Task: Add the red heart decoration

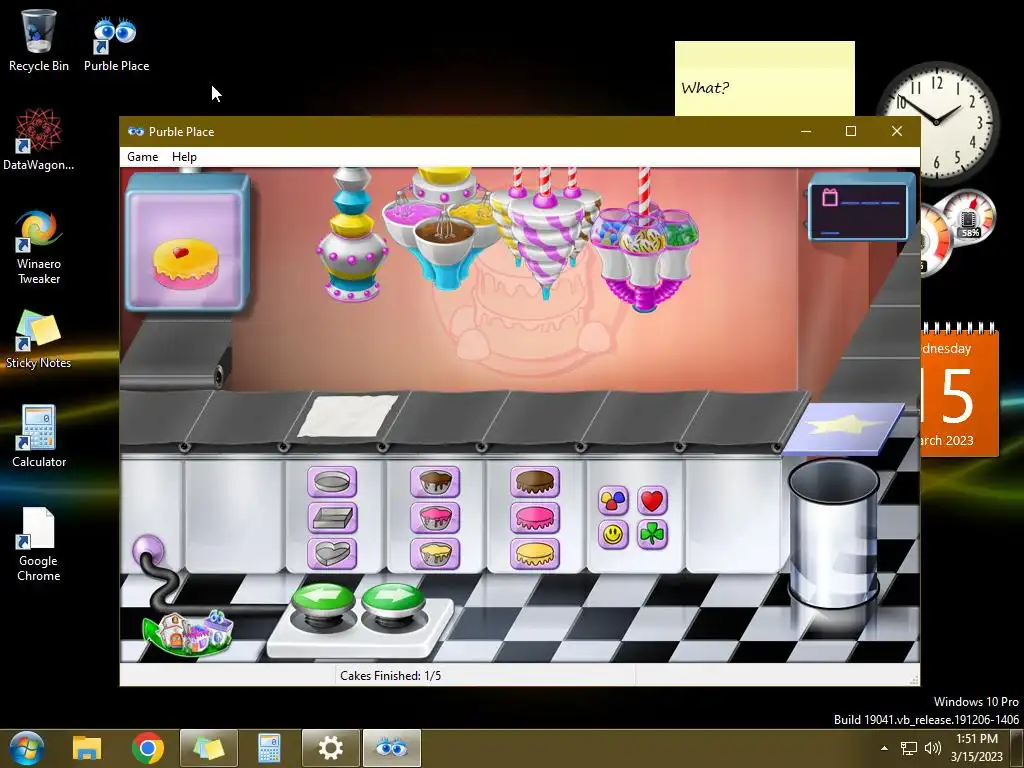Action: 652,501
